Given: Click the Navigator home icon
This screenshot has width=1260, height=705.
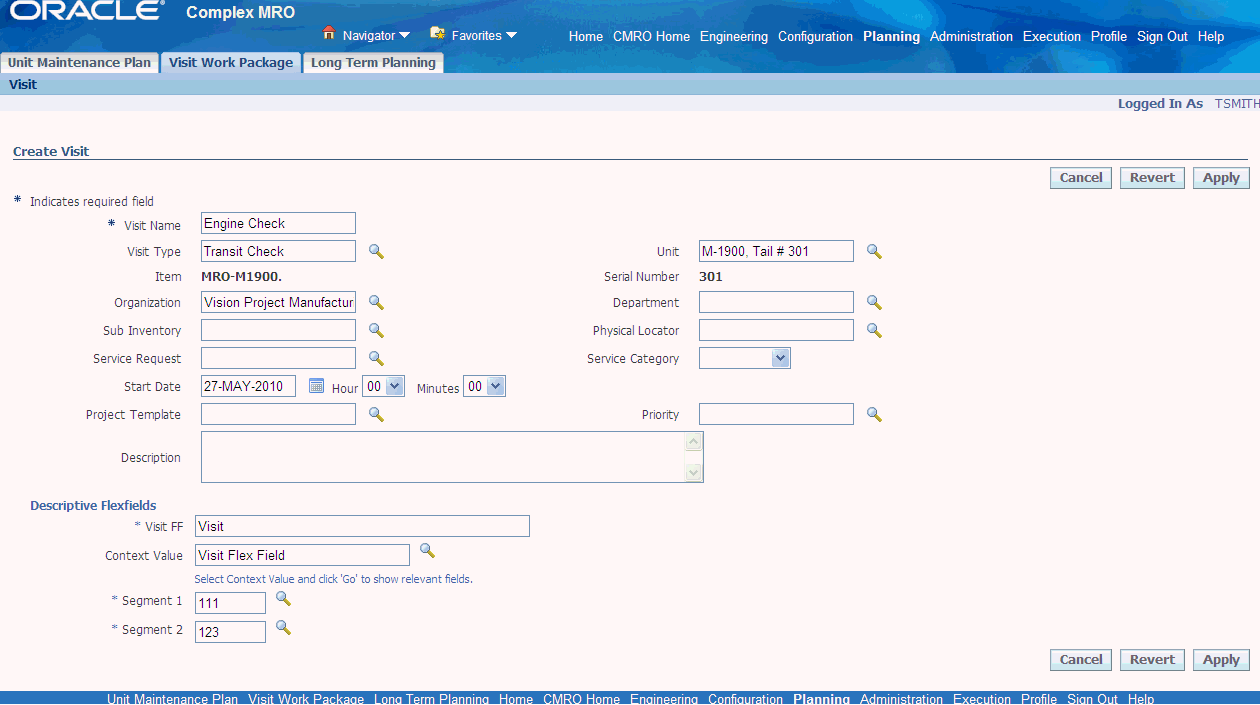Looking at the screenshot, I should [328, 33].
